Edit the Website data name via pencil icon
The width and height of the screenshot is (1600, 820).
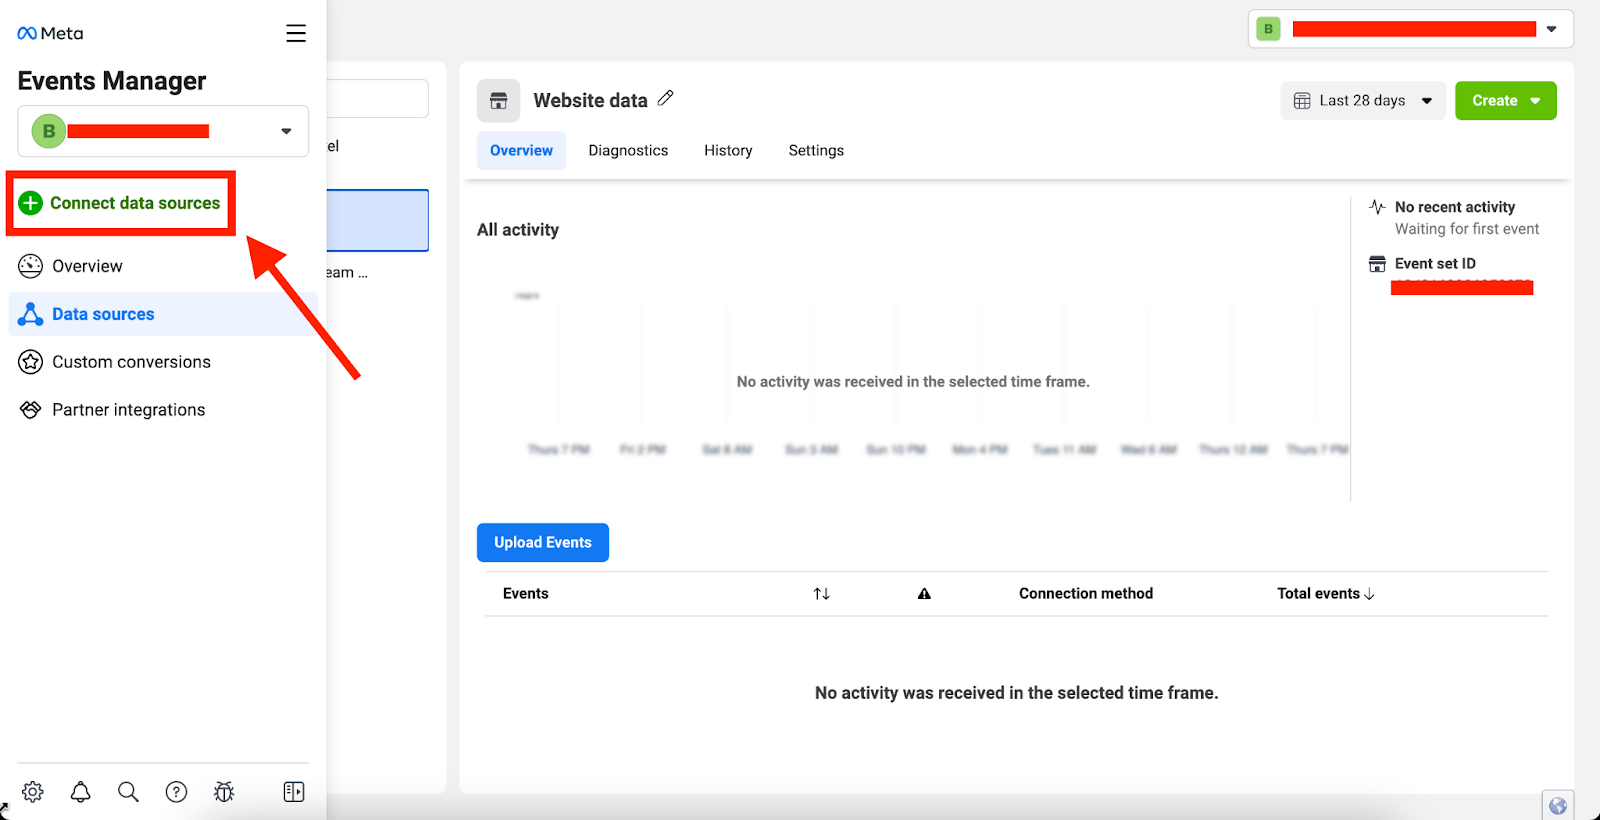coord(666,98)
